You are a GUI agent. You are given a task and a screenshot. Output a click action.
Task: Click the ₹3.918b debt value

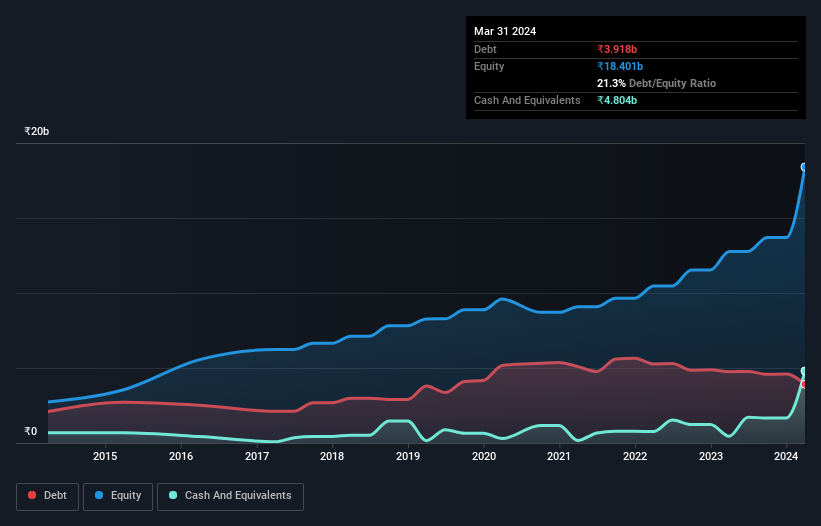pyautogui.click(x=617, y=49)
